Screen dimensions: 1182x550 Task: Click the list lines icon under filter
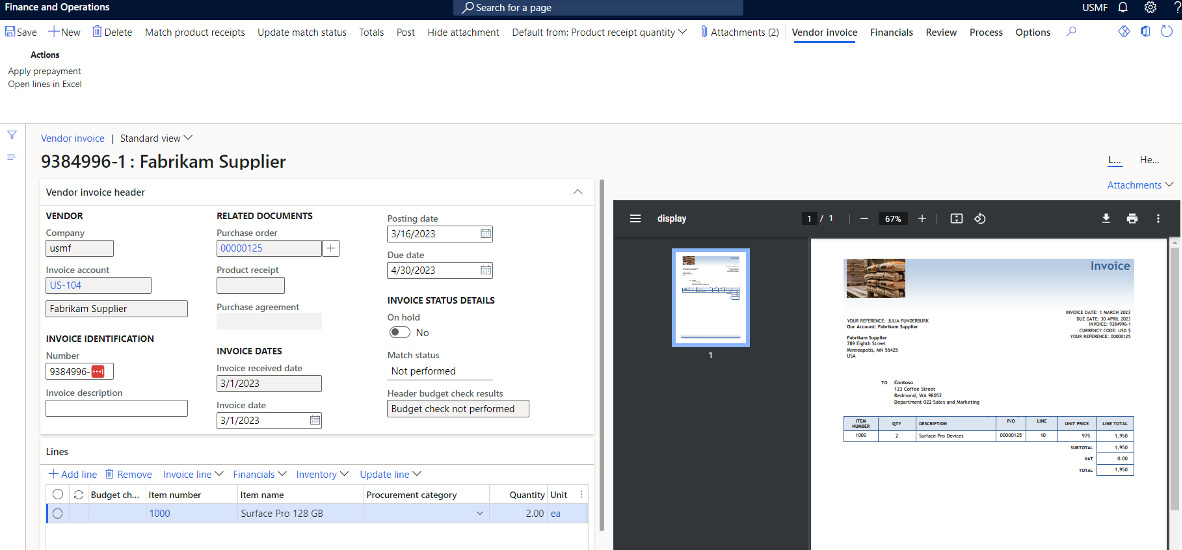tap(12, 157)
